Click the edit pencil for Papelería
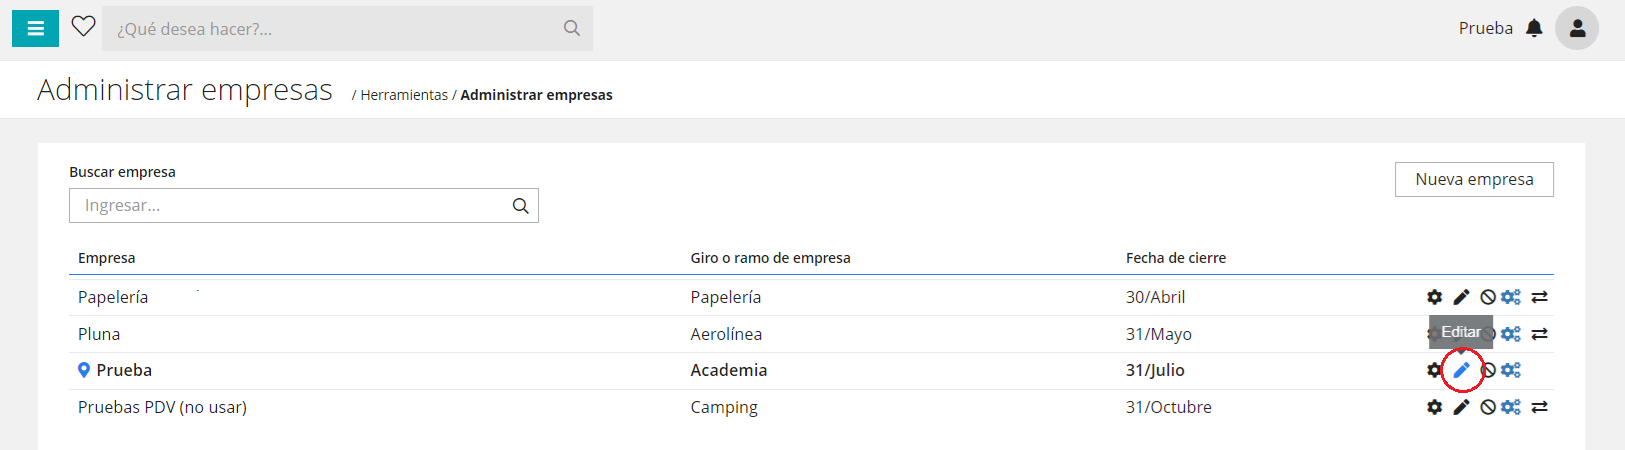Viewport: 1625px width, 450px height. (x=1461, y=297)
